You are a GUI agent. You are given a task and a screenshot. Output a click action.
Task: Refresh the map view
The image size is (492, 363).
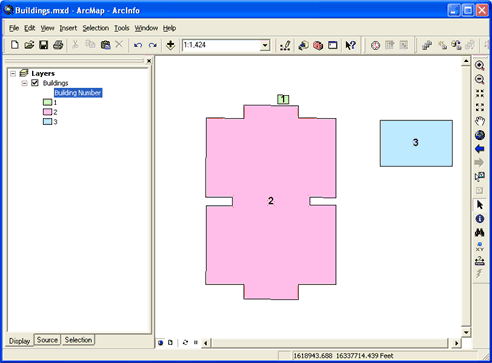click(185, 343)
